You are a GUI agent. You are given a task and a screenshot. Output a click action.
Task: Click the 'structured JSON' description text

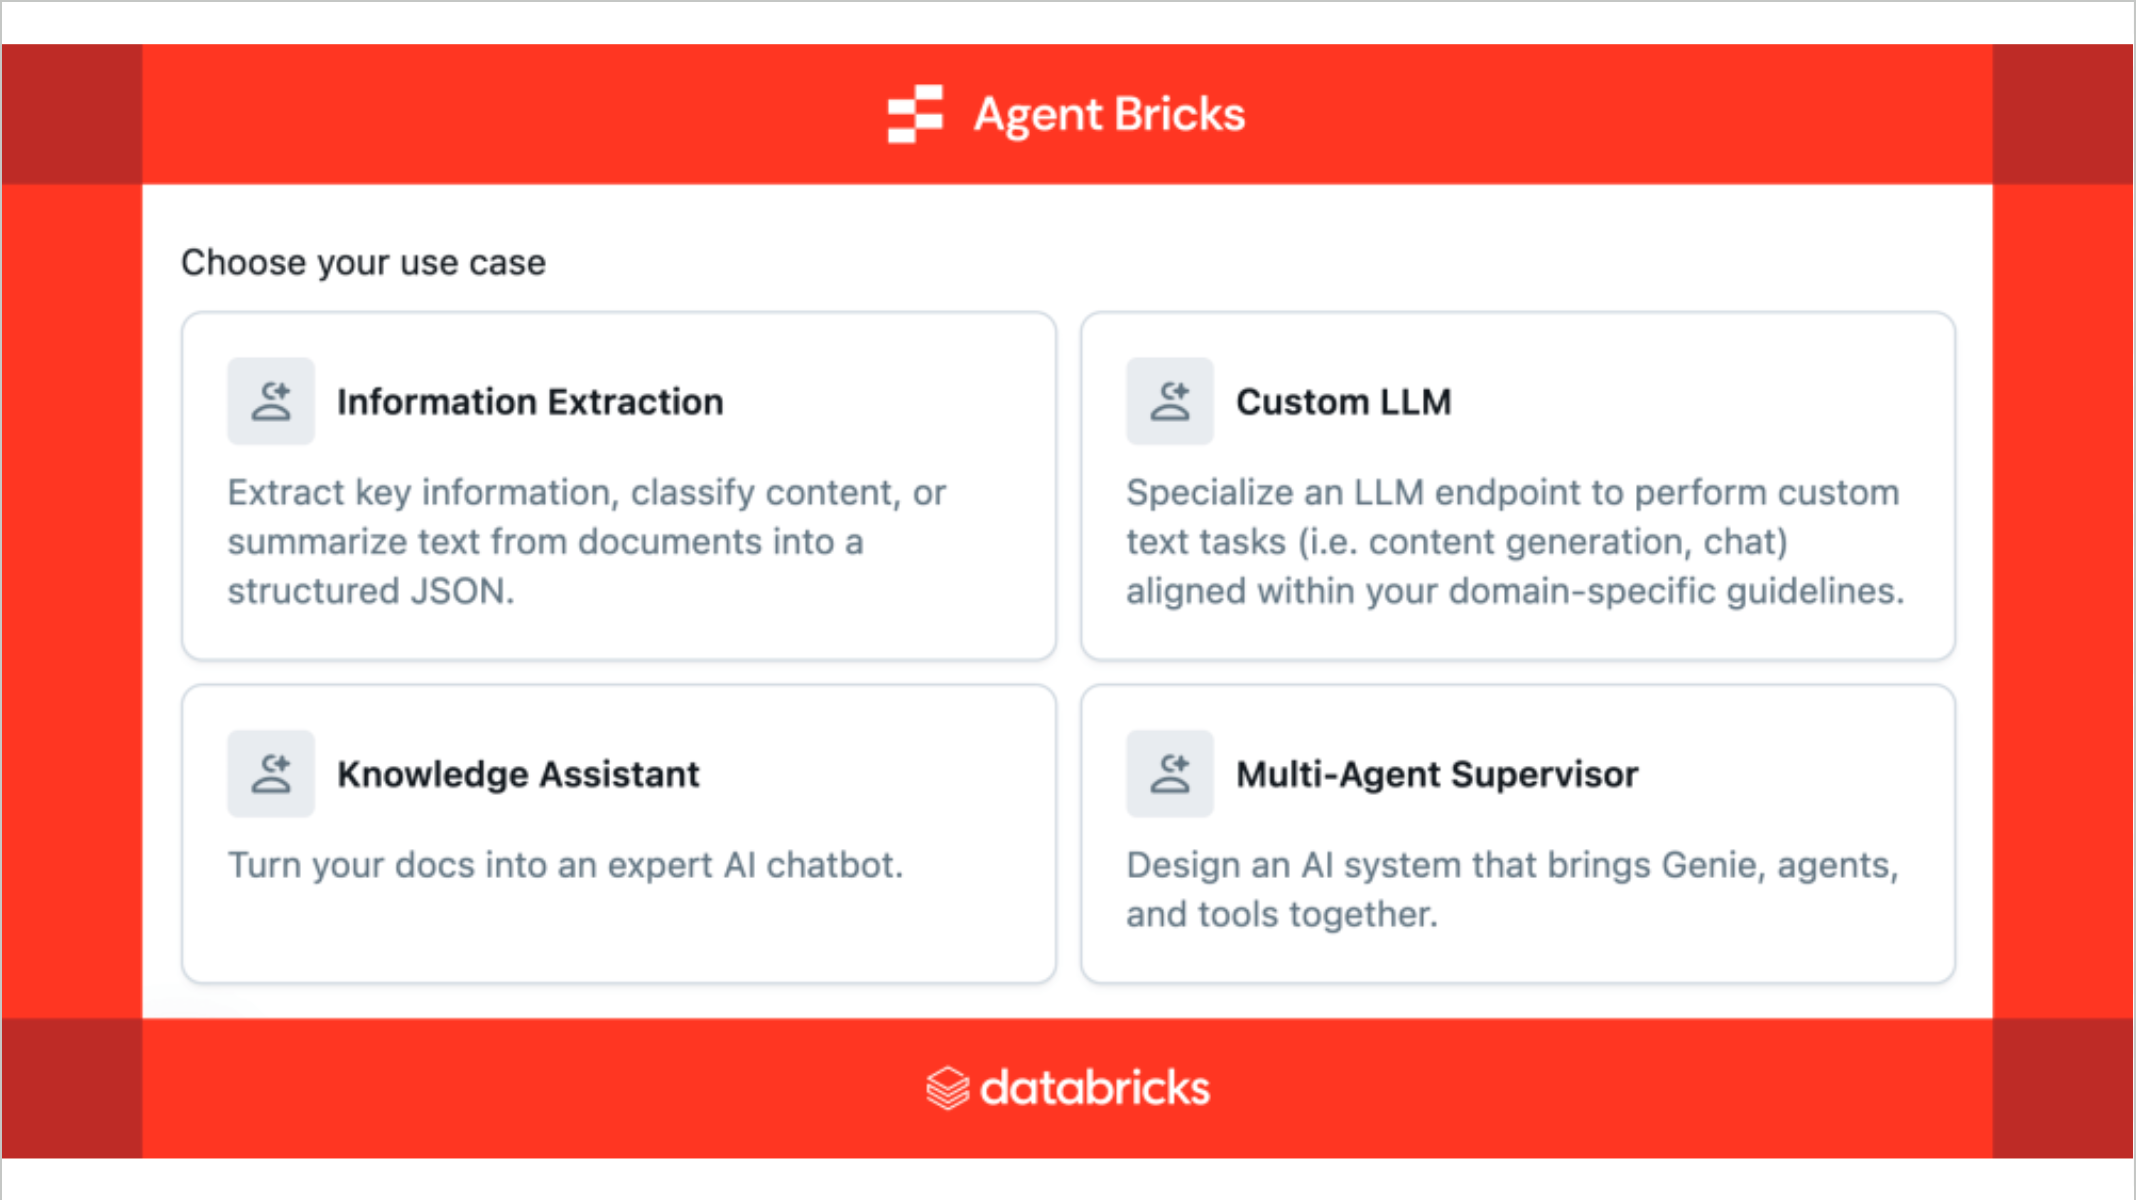coord(370,591)
